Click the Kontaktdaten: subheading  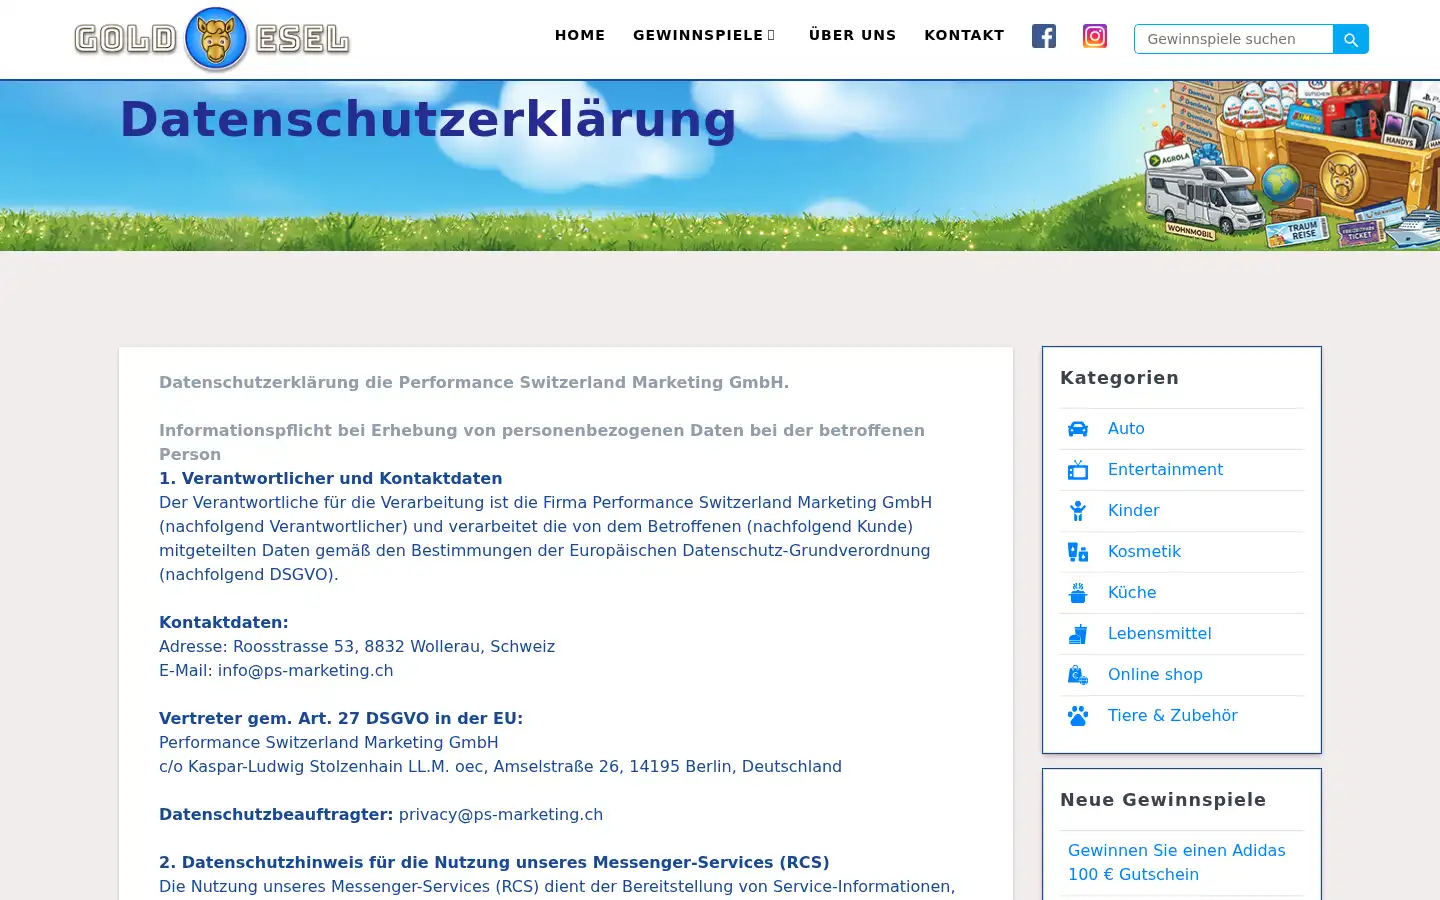pos(224,623)
